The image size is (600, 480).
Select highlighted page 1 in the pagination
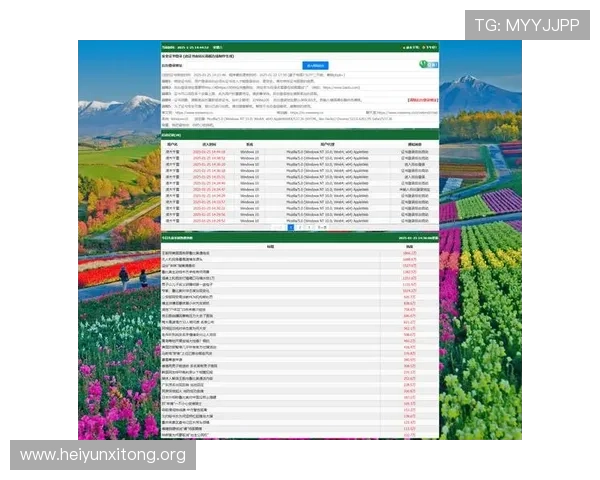point(291,227)
